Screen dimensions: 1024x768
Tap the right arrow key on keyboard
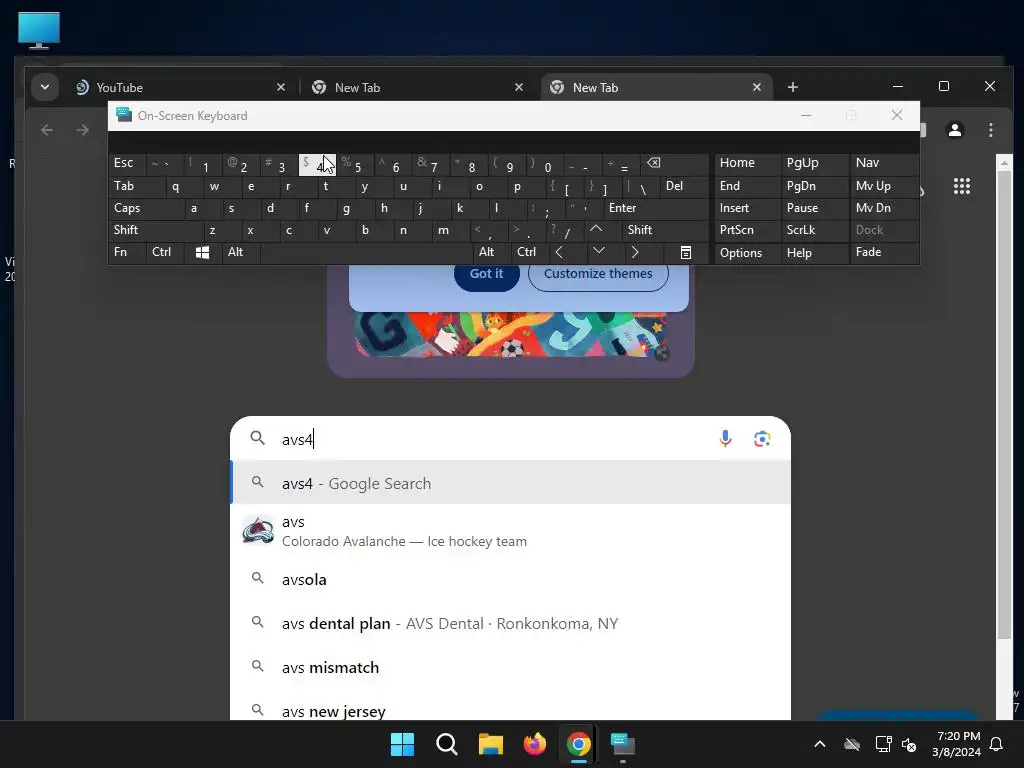635,252
